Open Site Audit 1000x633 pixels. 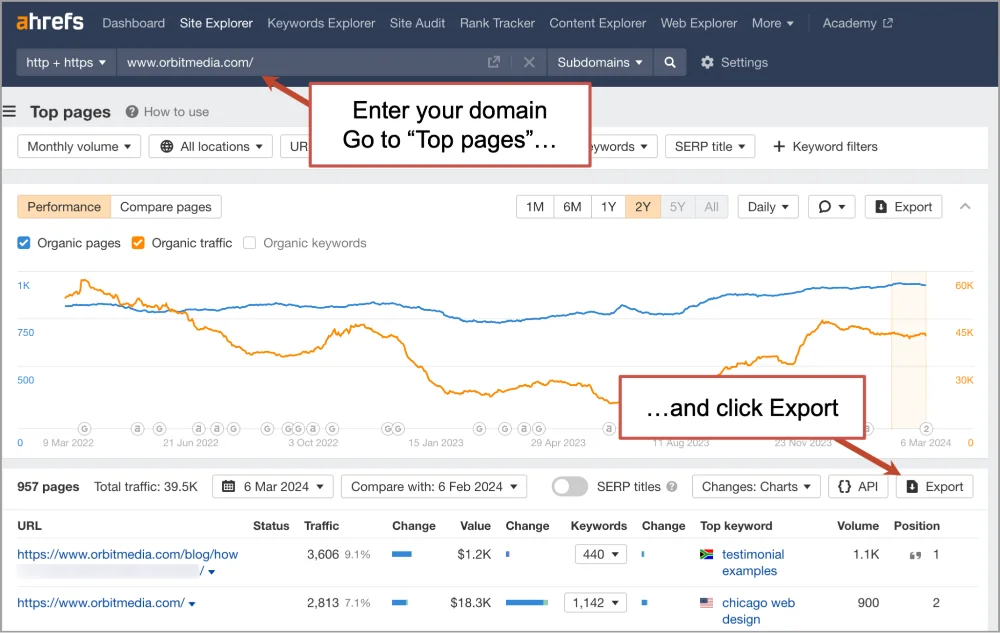tap(417, 23)
